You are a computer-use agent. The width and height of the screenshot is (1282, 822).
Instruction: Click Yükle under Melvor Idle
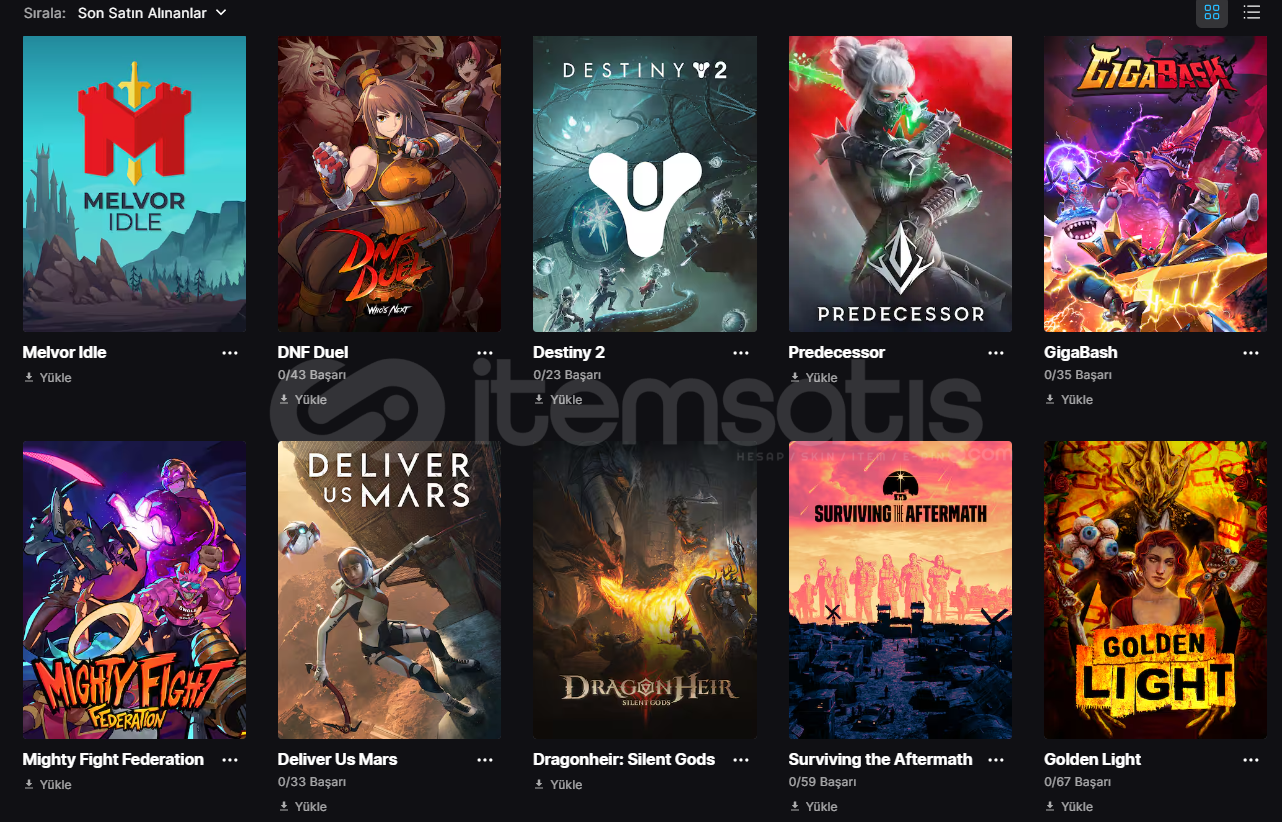click(x=48, y=378)
